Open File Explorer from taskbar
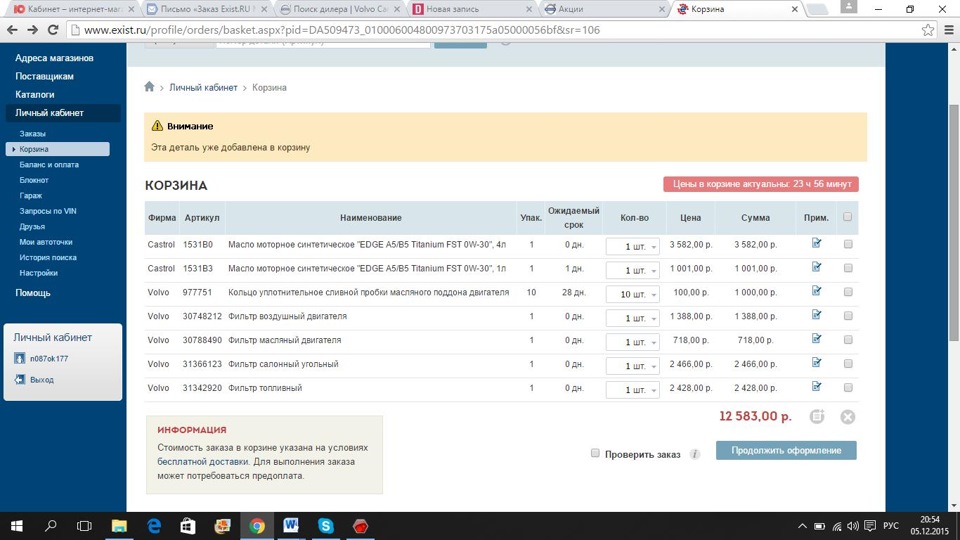The width and height of the screenshot is (960, 540). pyautogui.click(x=119, y=526)
